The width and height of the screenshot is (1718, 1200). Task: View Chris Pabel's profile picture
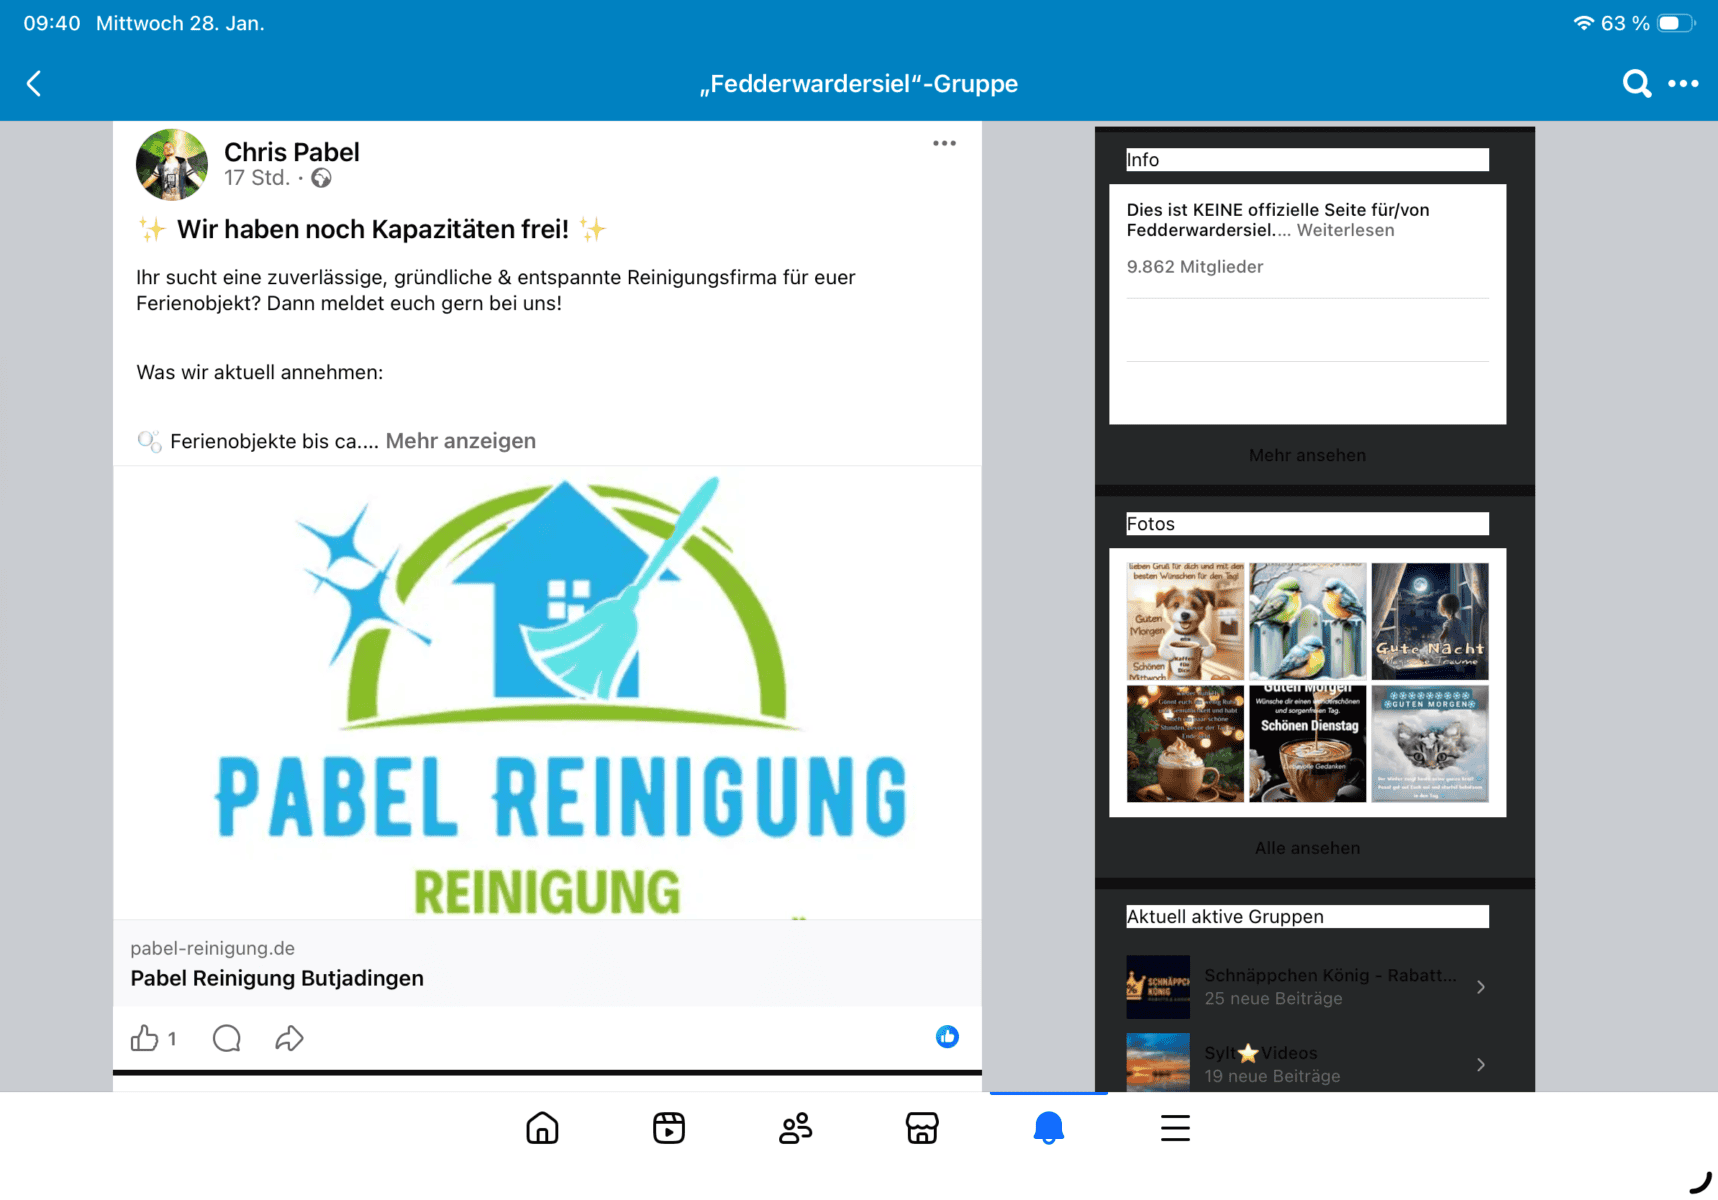pyautogui.click(x=172, y=165)
